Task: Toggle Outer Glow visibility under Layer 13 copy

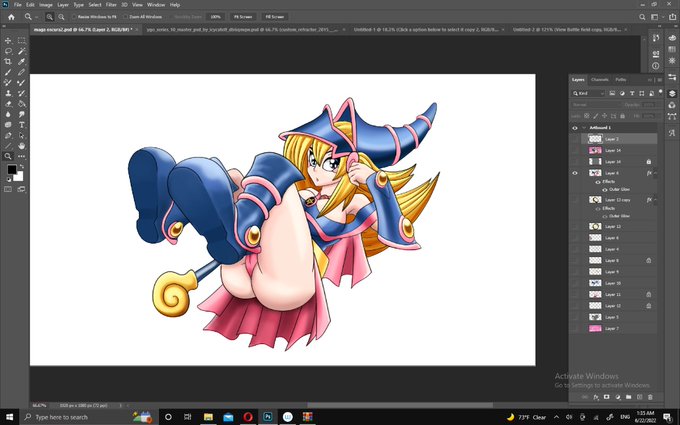Action: click(605, 216)
